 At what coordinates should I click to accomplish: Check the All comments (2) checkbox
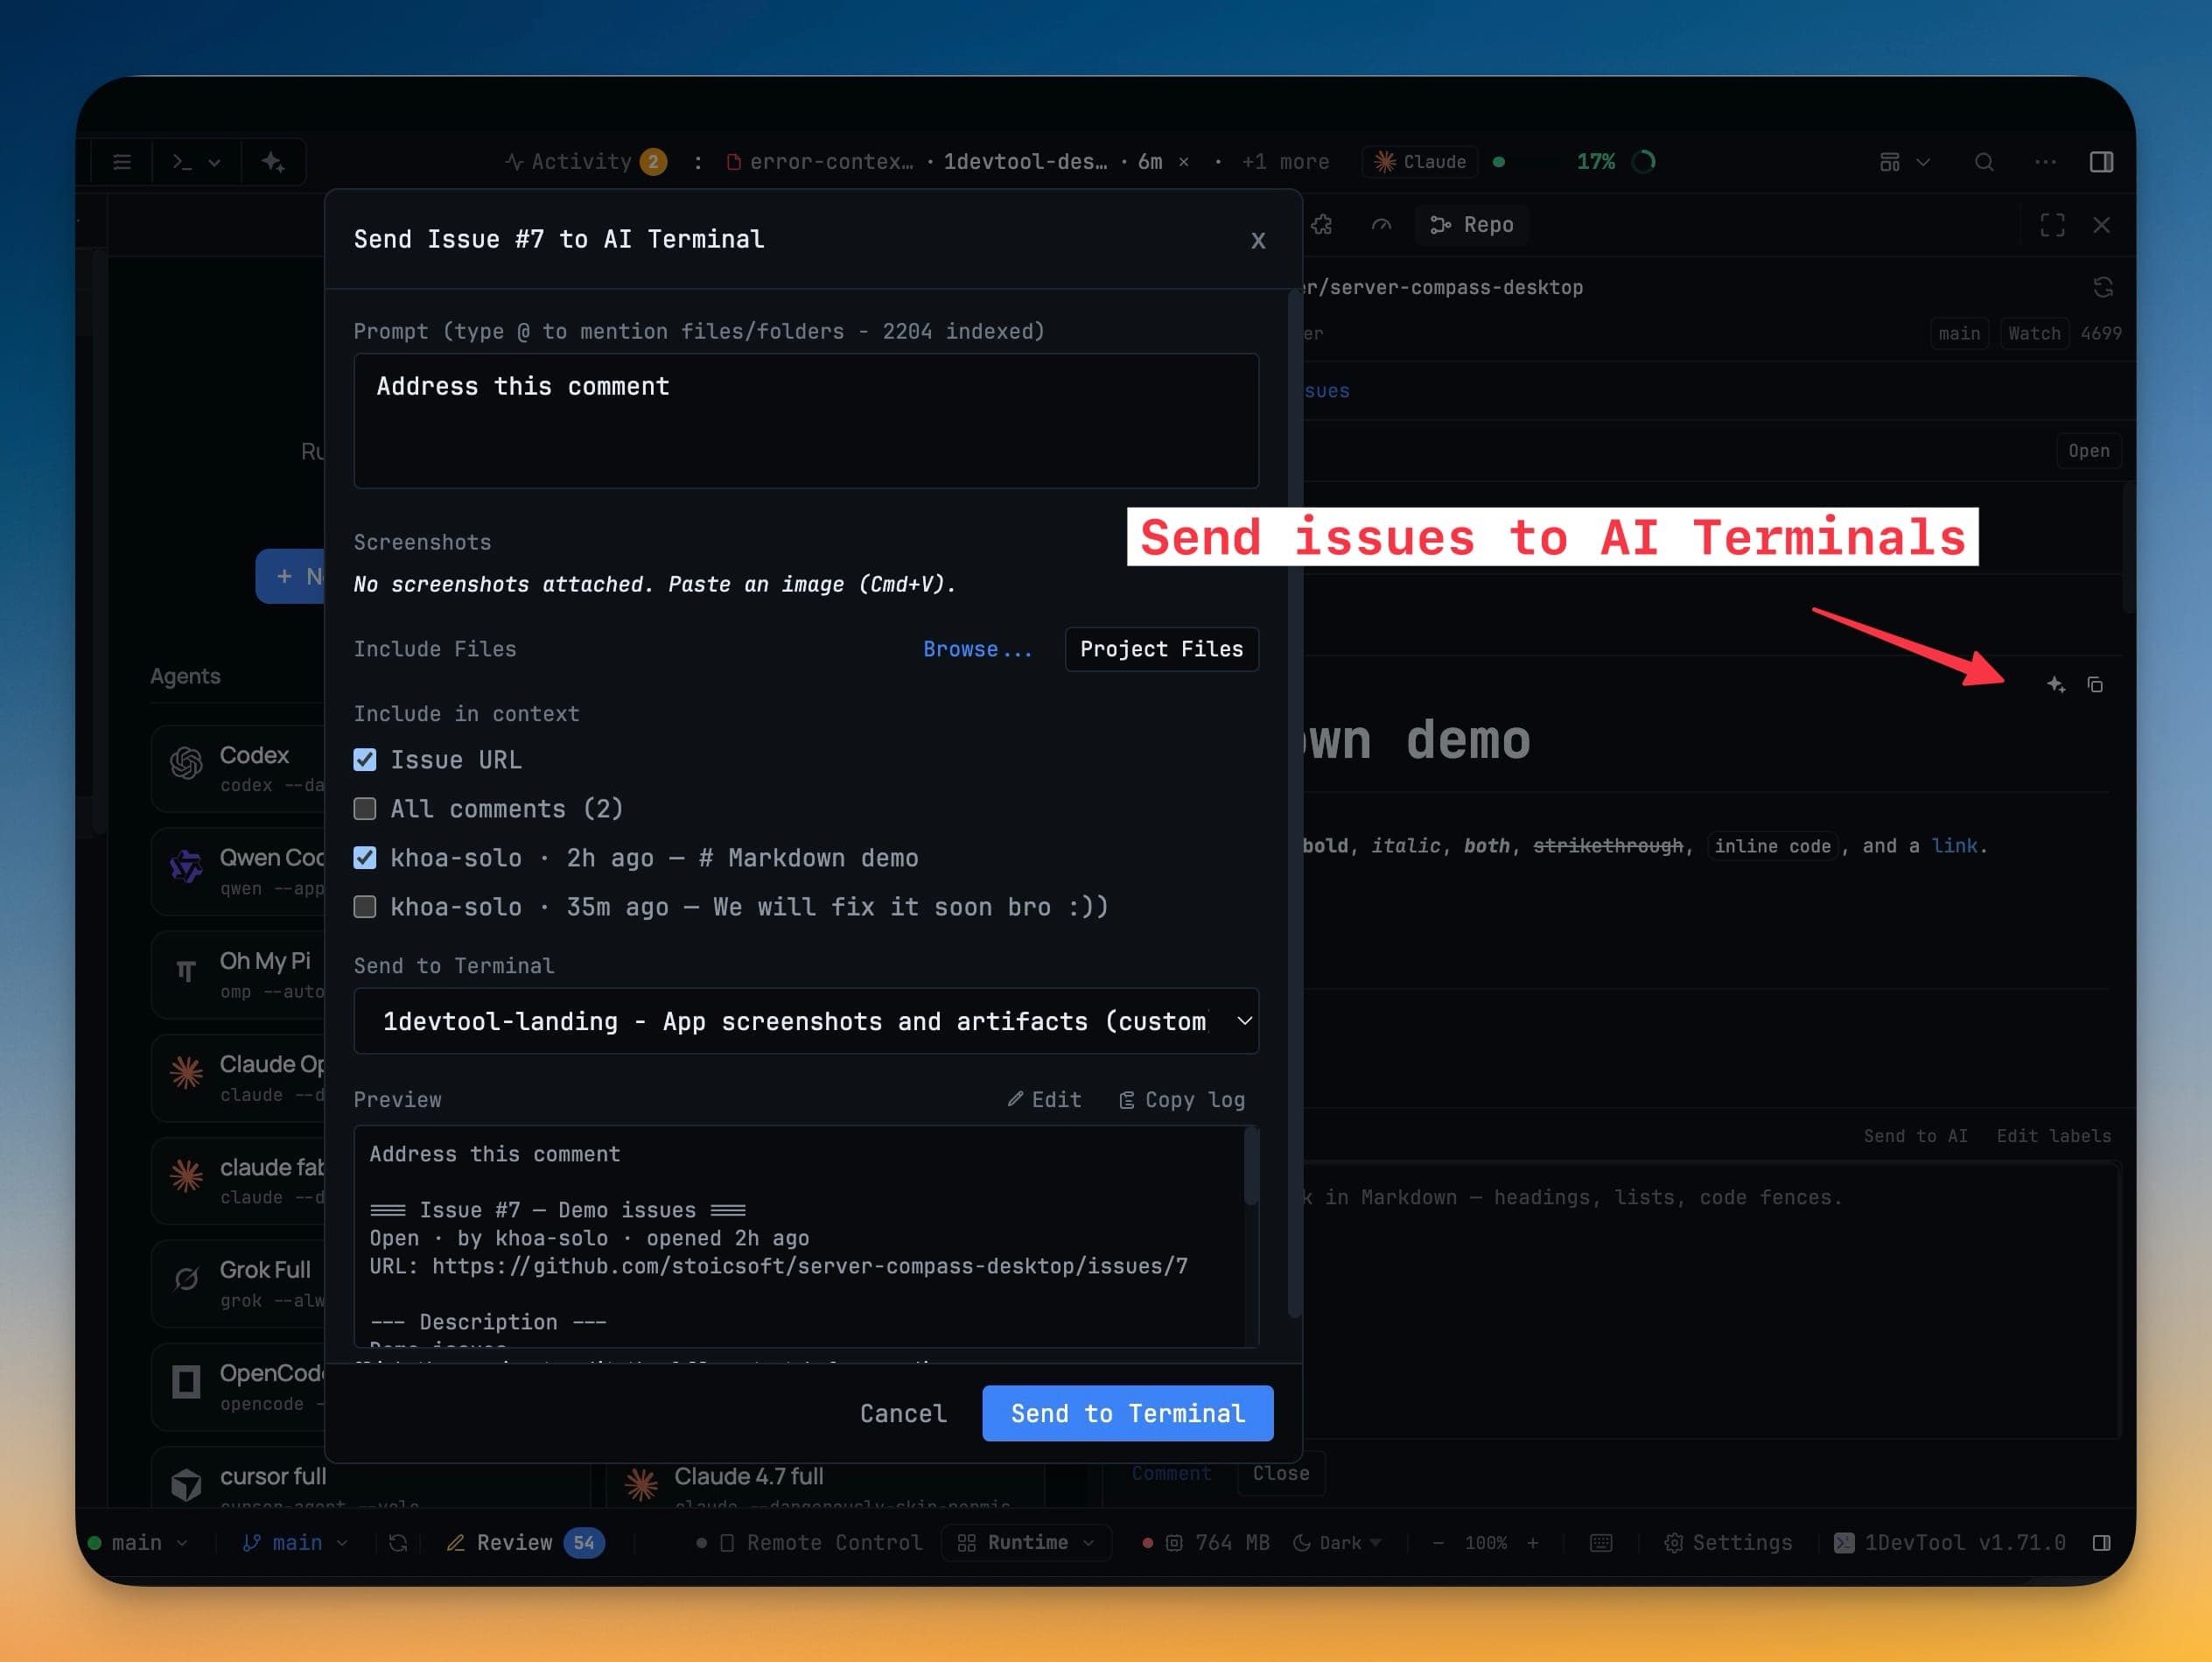365,808
